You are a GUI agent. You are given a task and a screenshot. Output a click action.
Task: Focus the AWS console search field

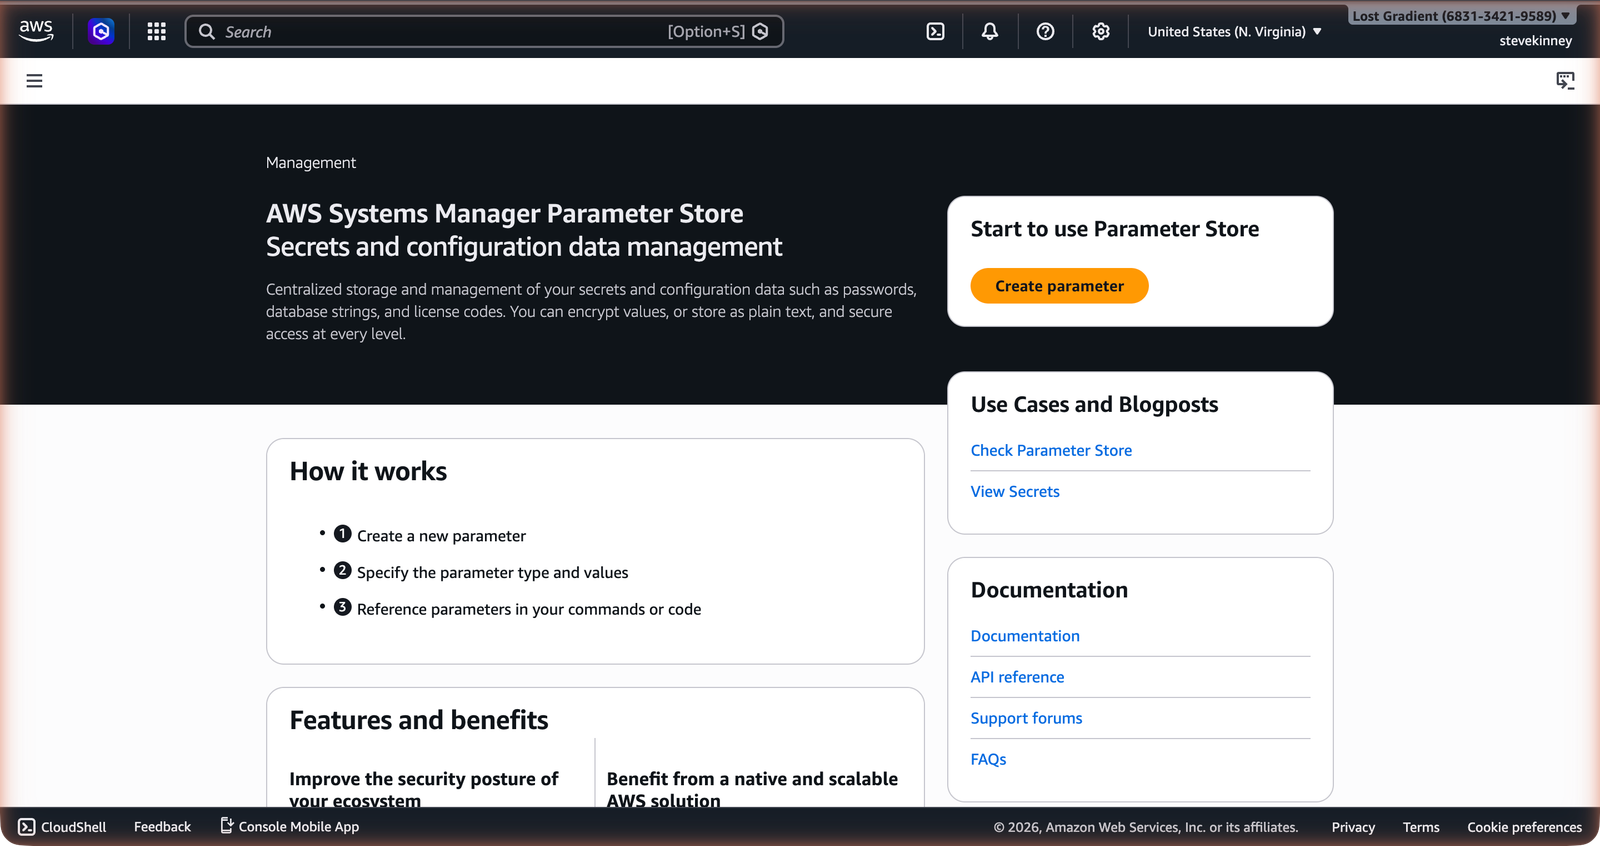tap(484, 32)
